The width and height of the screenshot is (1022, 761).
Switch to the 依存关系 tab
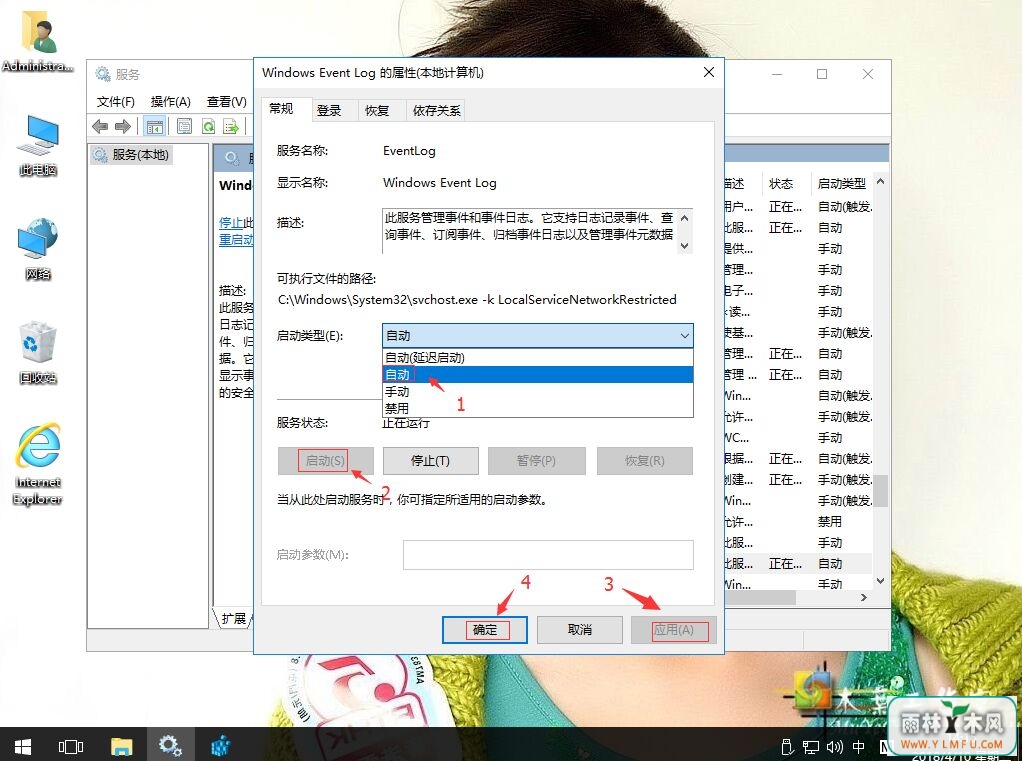click(x=436, y=111)
